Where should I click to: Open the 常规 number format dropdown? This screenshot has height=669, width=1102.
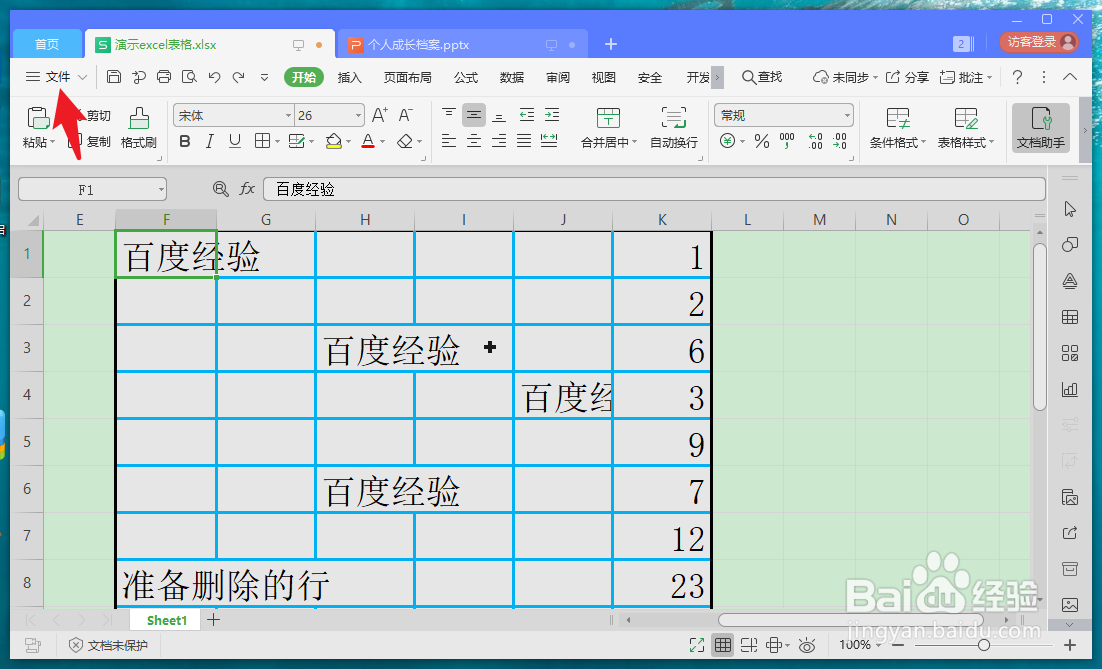(x=782, y=114)
